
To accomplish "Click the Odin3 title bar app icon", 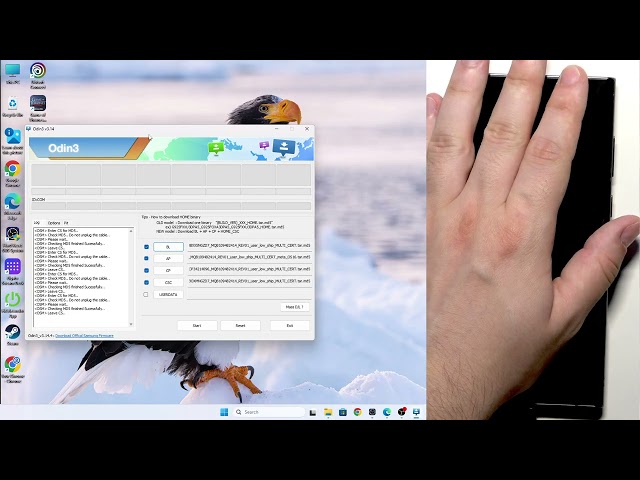I will (29, 129).
